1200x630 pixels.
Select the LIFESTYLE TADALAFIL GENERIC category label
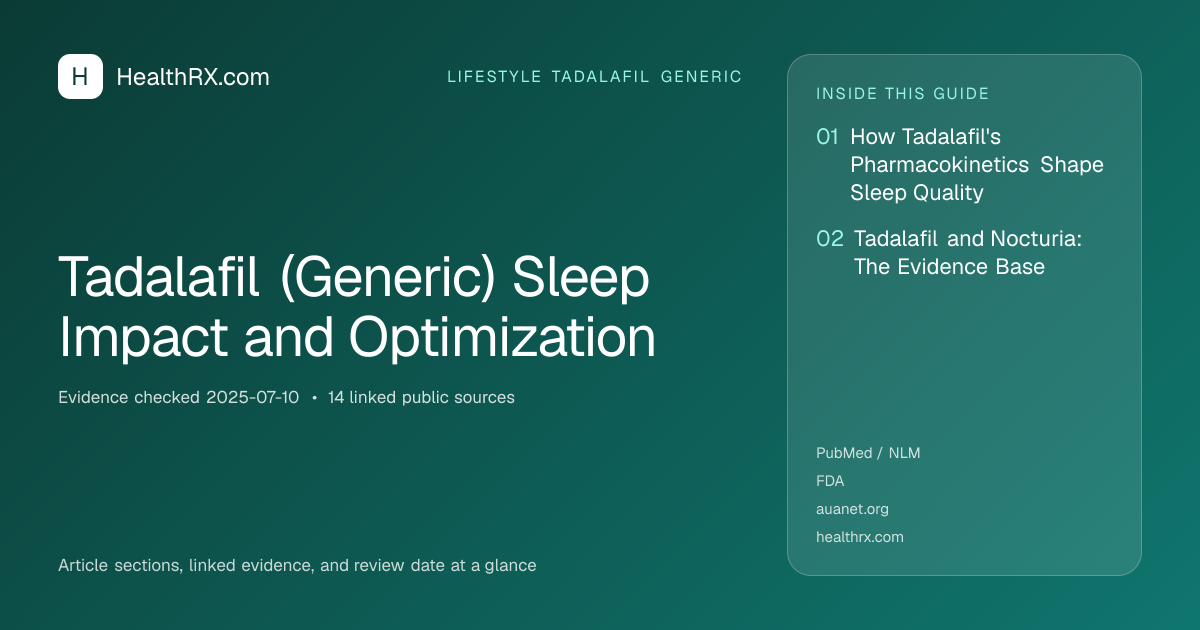click(594, 77)
